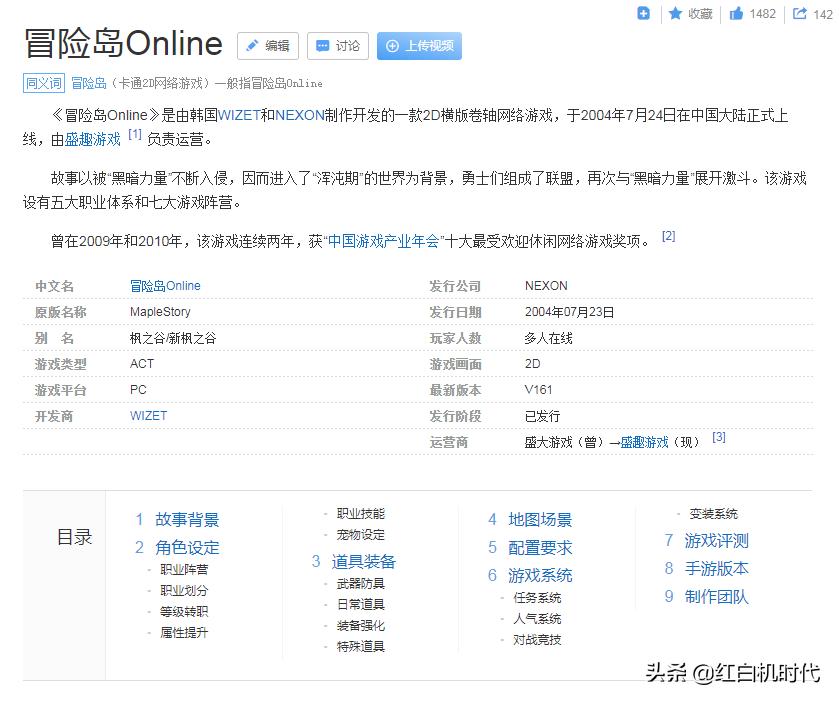This screenshot has height=702, width=839.
Task: Open the WIZET link in intro paragraph
Action: tap(239, 115)
